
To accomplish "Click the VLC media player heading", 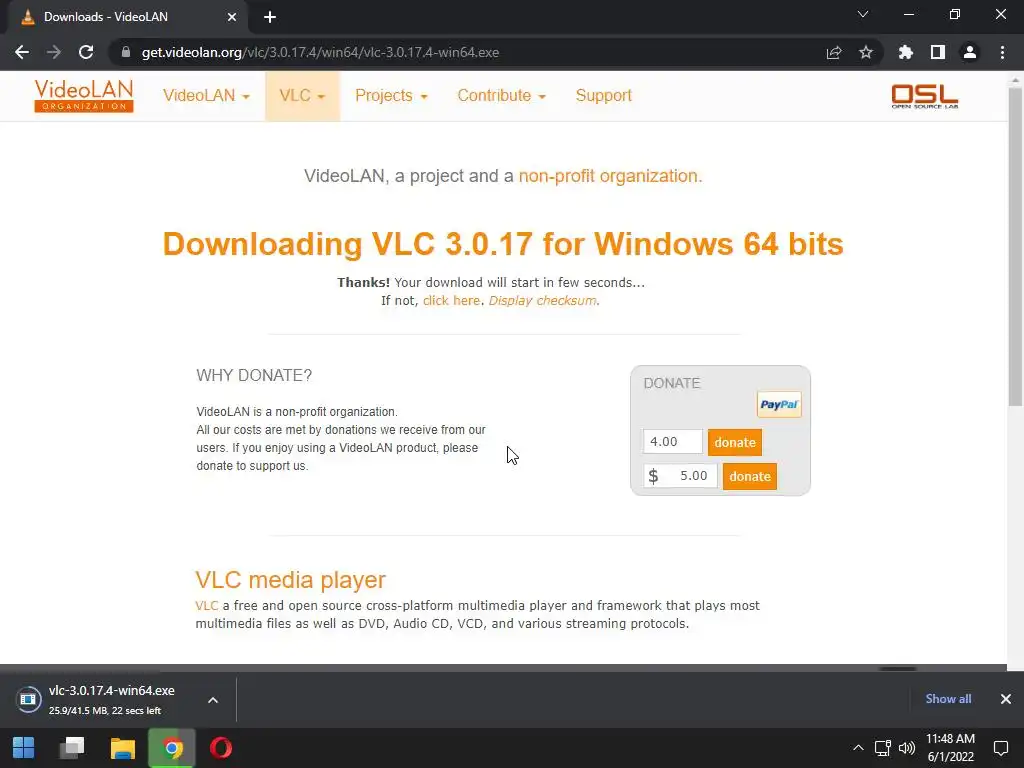I will click(291, 580).
